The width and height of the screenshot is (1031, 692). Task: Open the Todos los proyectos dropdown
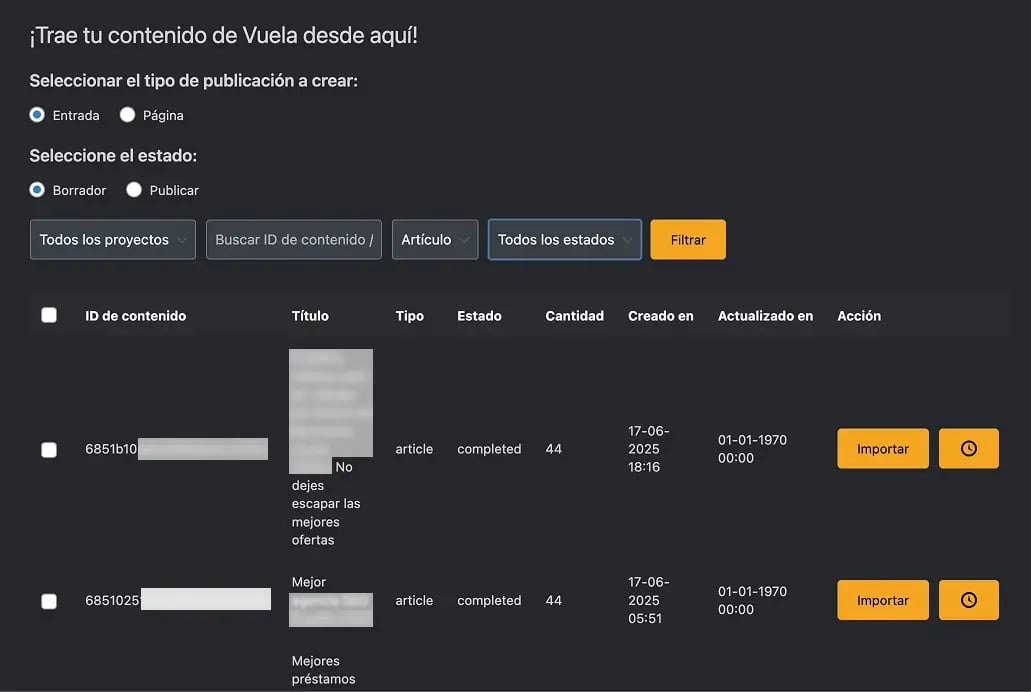(x=112, y=239)
